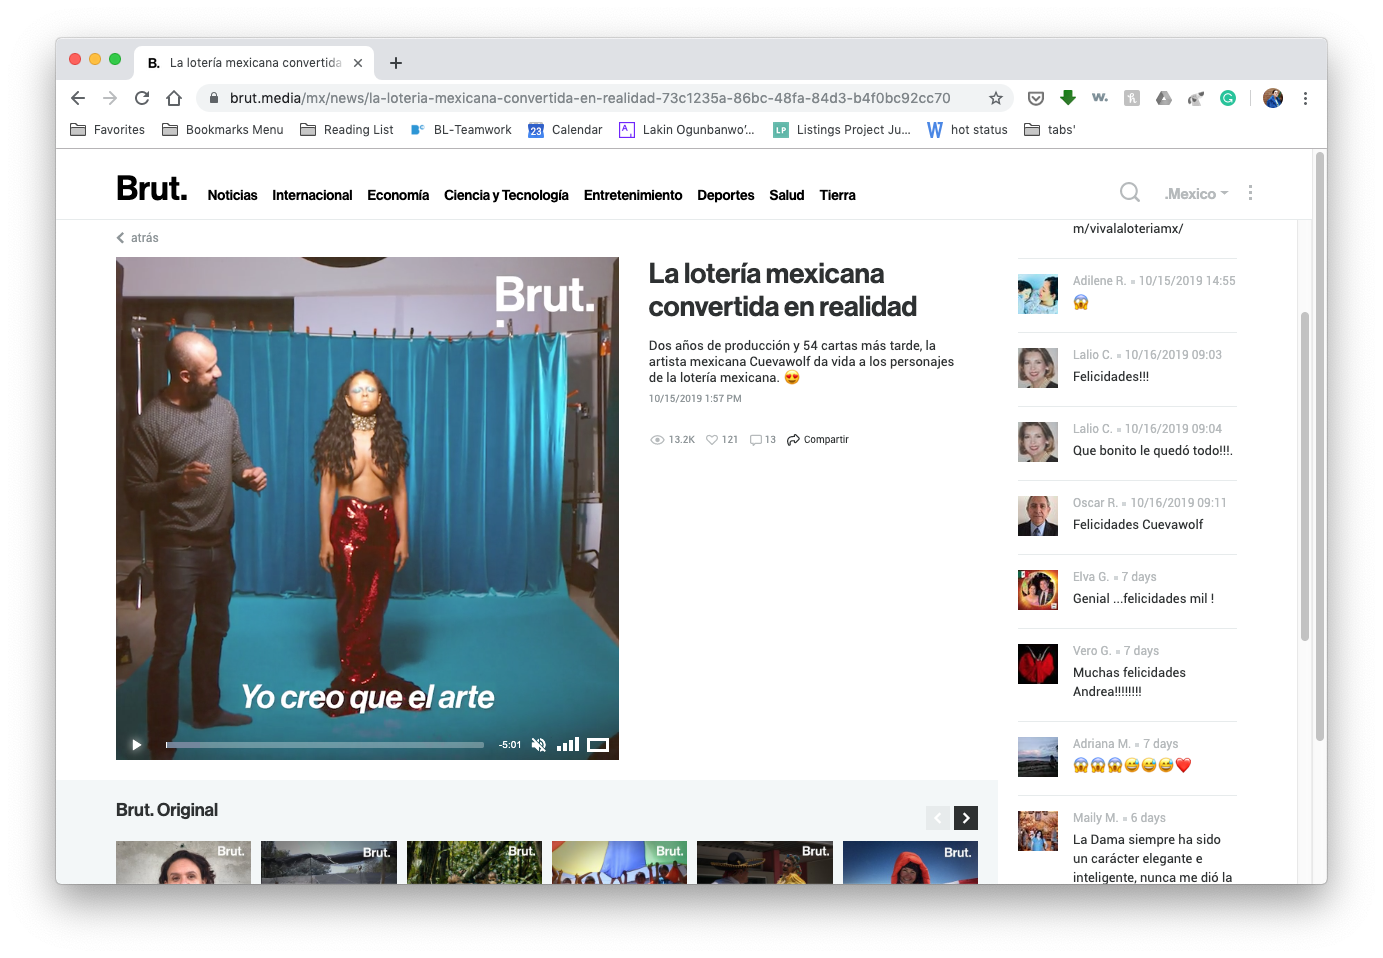Image resolution: width=1383 pixels, height=958 pixels.
Task: Open the BL-Teamwork bookmark
Action: [461, 130]
